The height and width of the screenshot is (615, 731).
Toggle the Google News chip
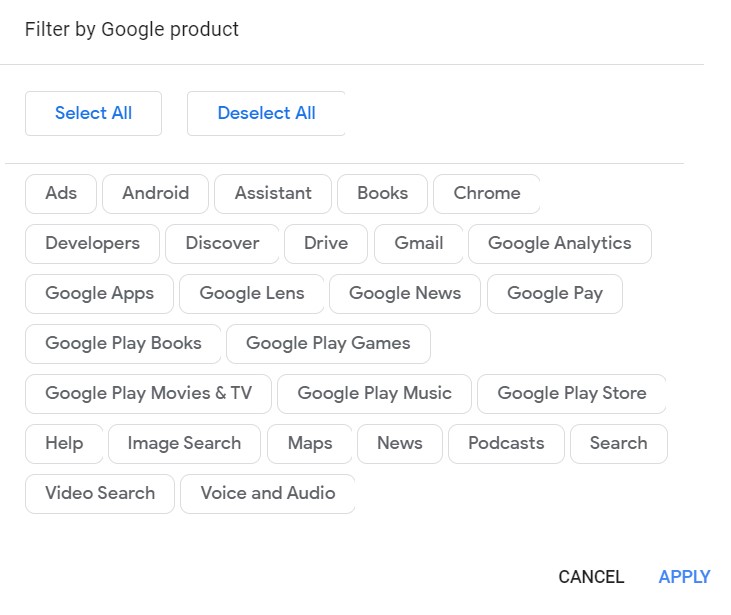pos(405,293)
